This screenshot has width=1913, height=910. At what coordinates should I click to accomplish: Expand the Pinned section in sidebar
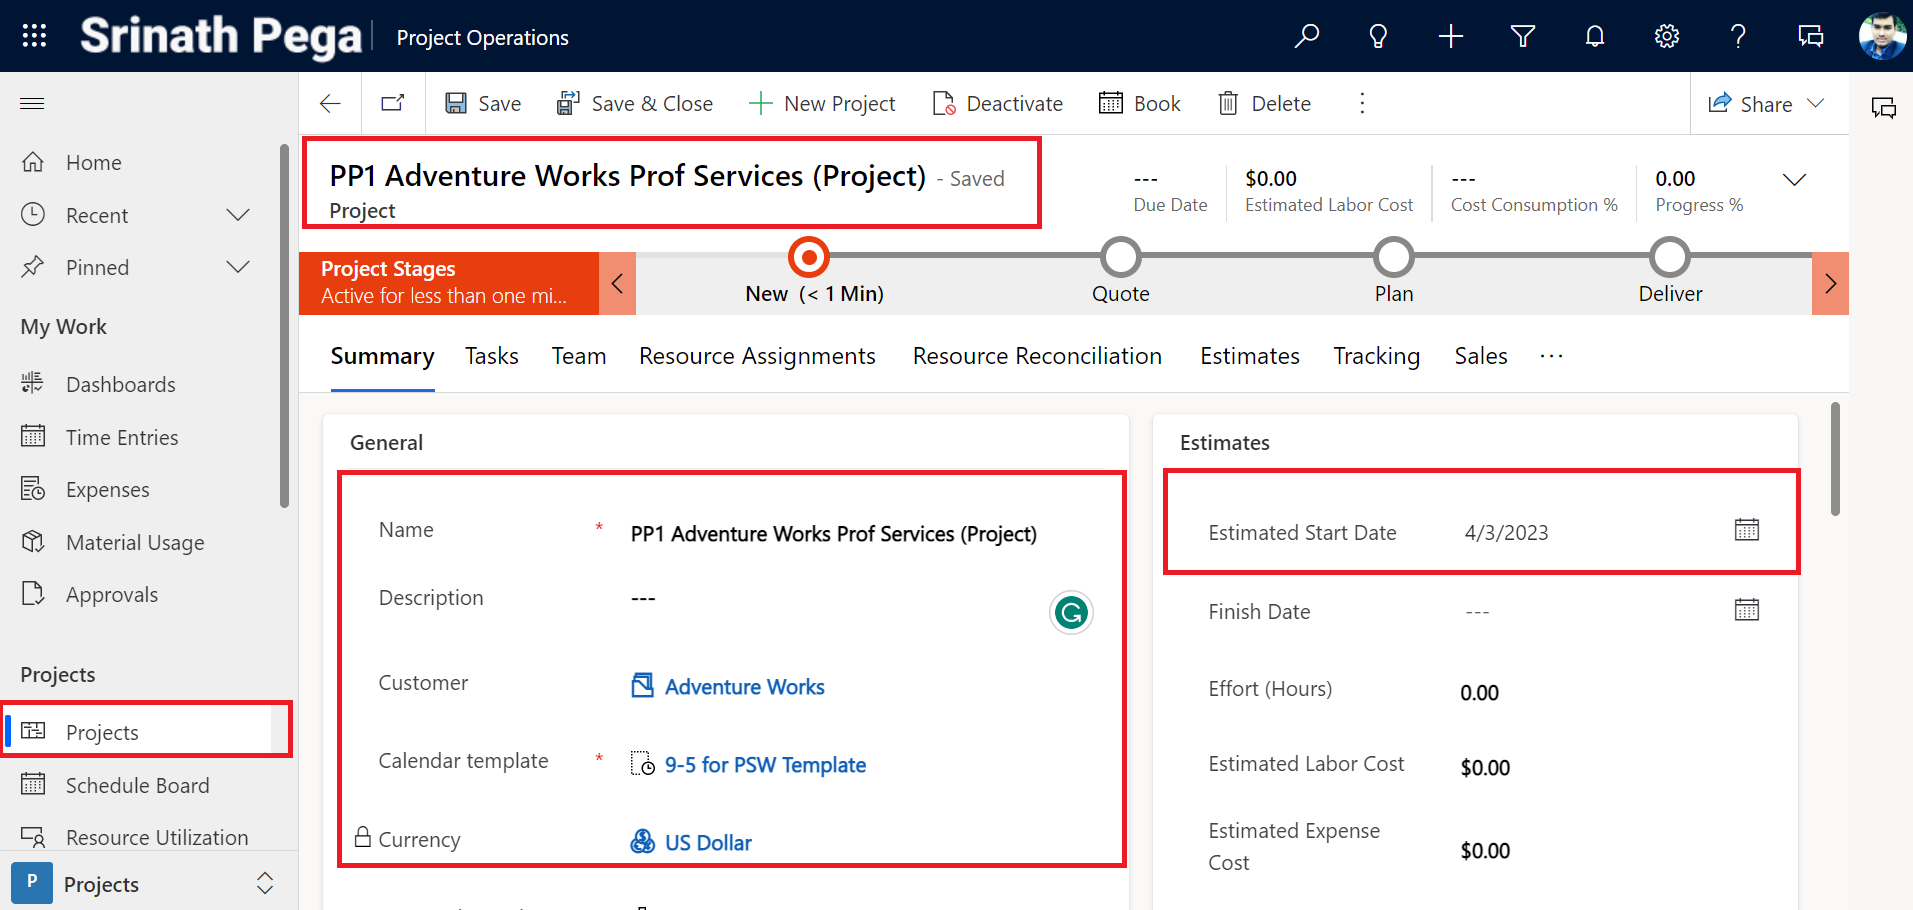[238, 267]
